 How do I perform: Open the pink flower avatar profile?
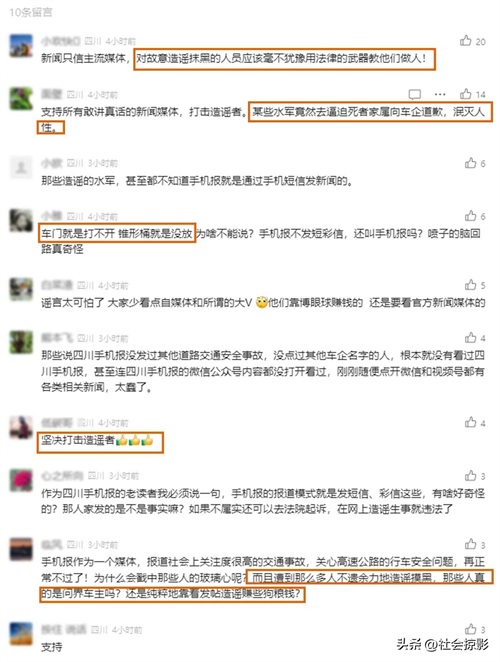21,480
